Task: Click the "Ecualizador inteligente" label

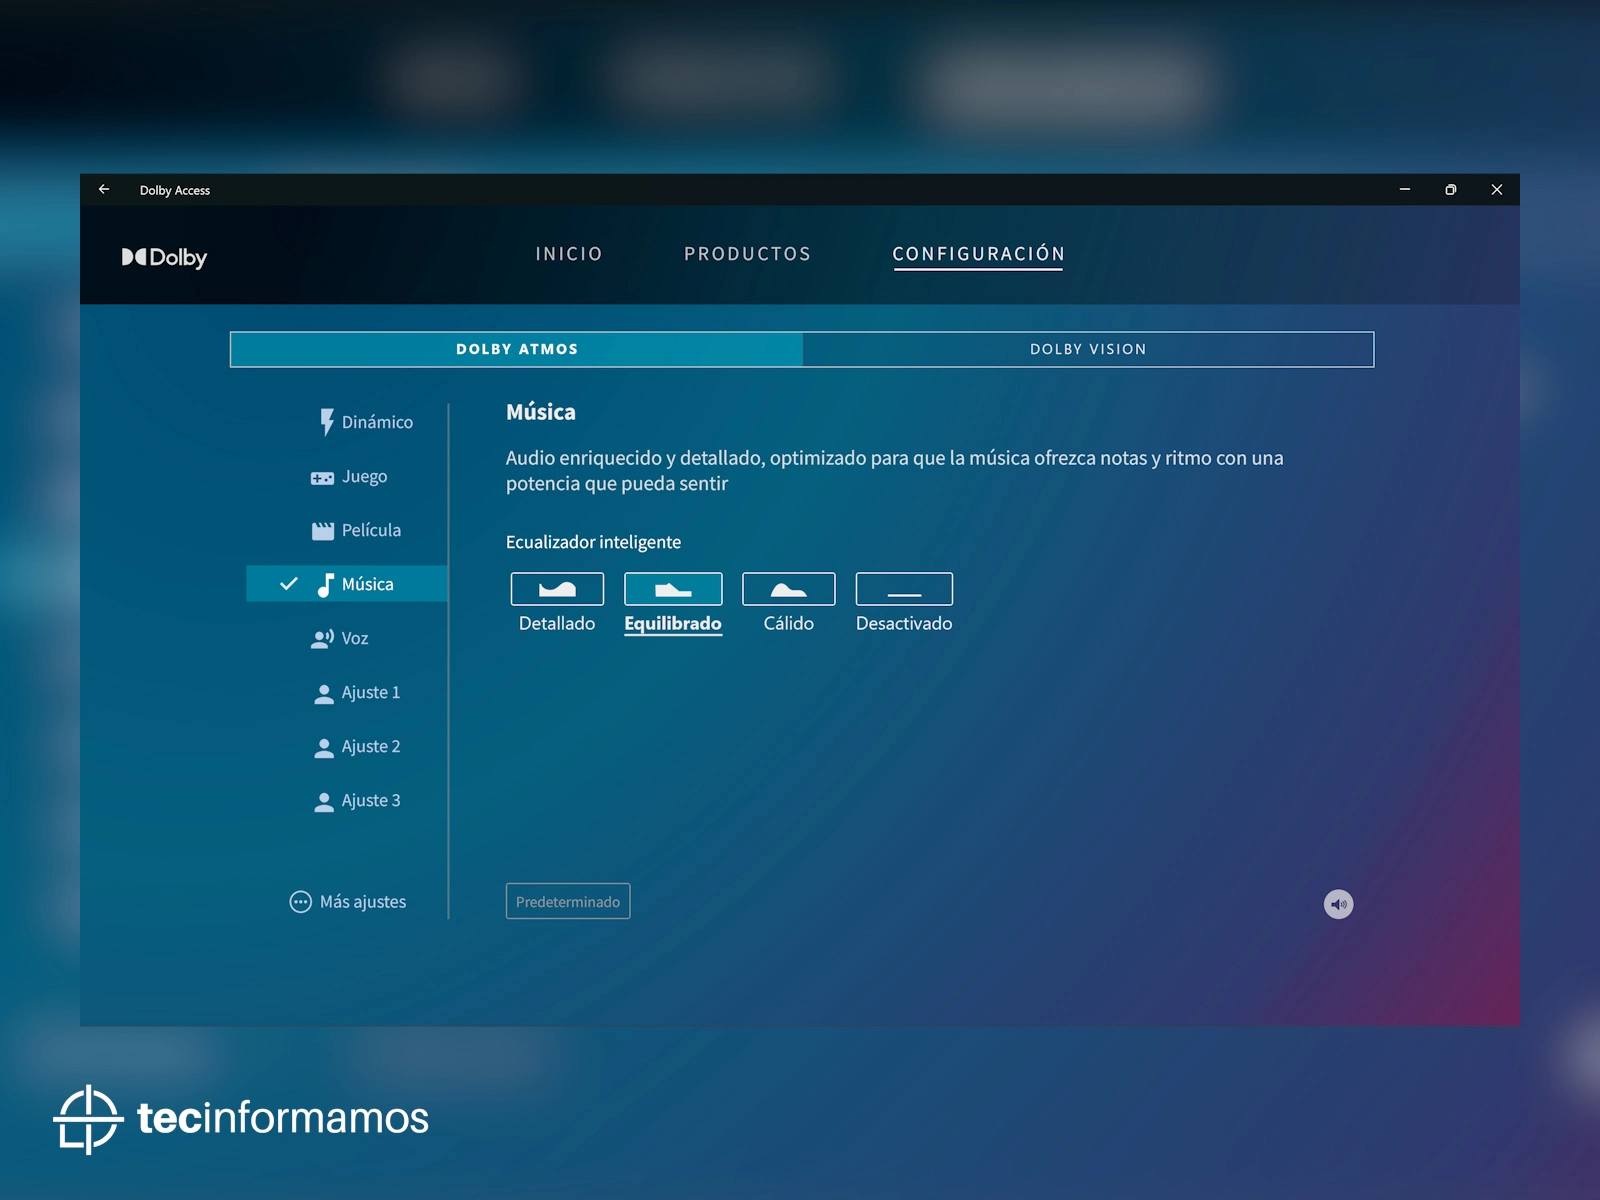Action: (593, 542)
